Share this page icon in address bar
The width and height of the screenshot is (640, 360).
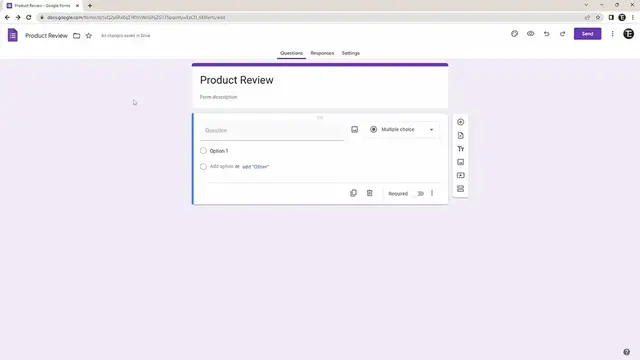pyautogui.click(x=587, y=18)
